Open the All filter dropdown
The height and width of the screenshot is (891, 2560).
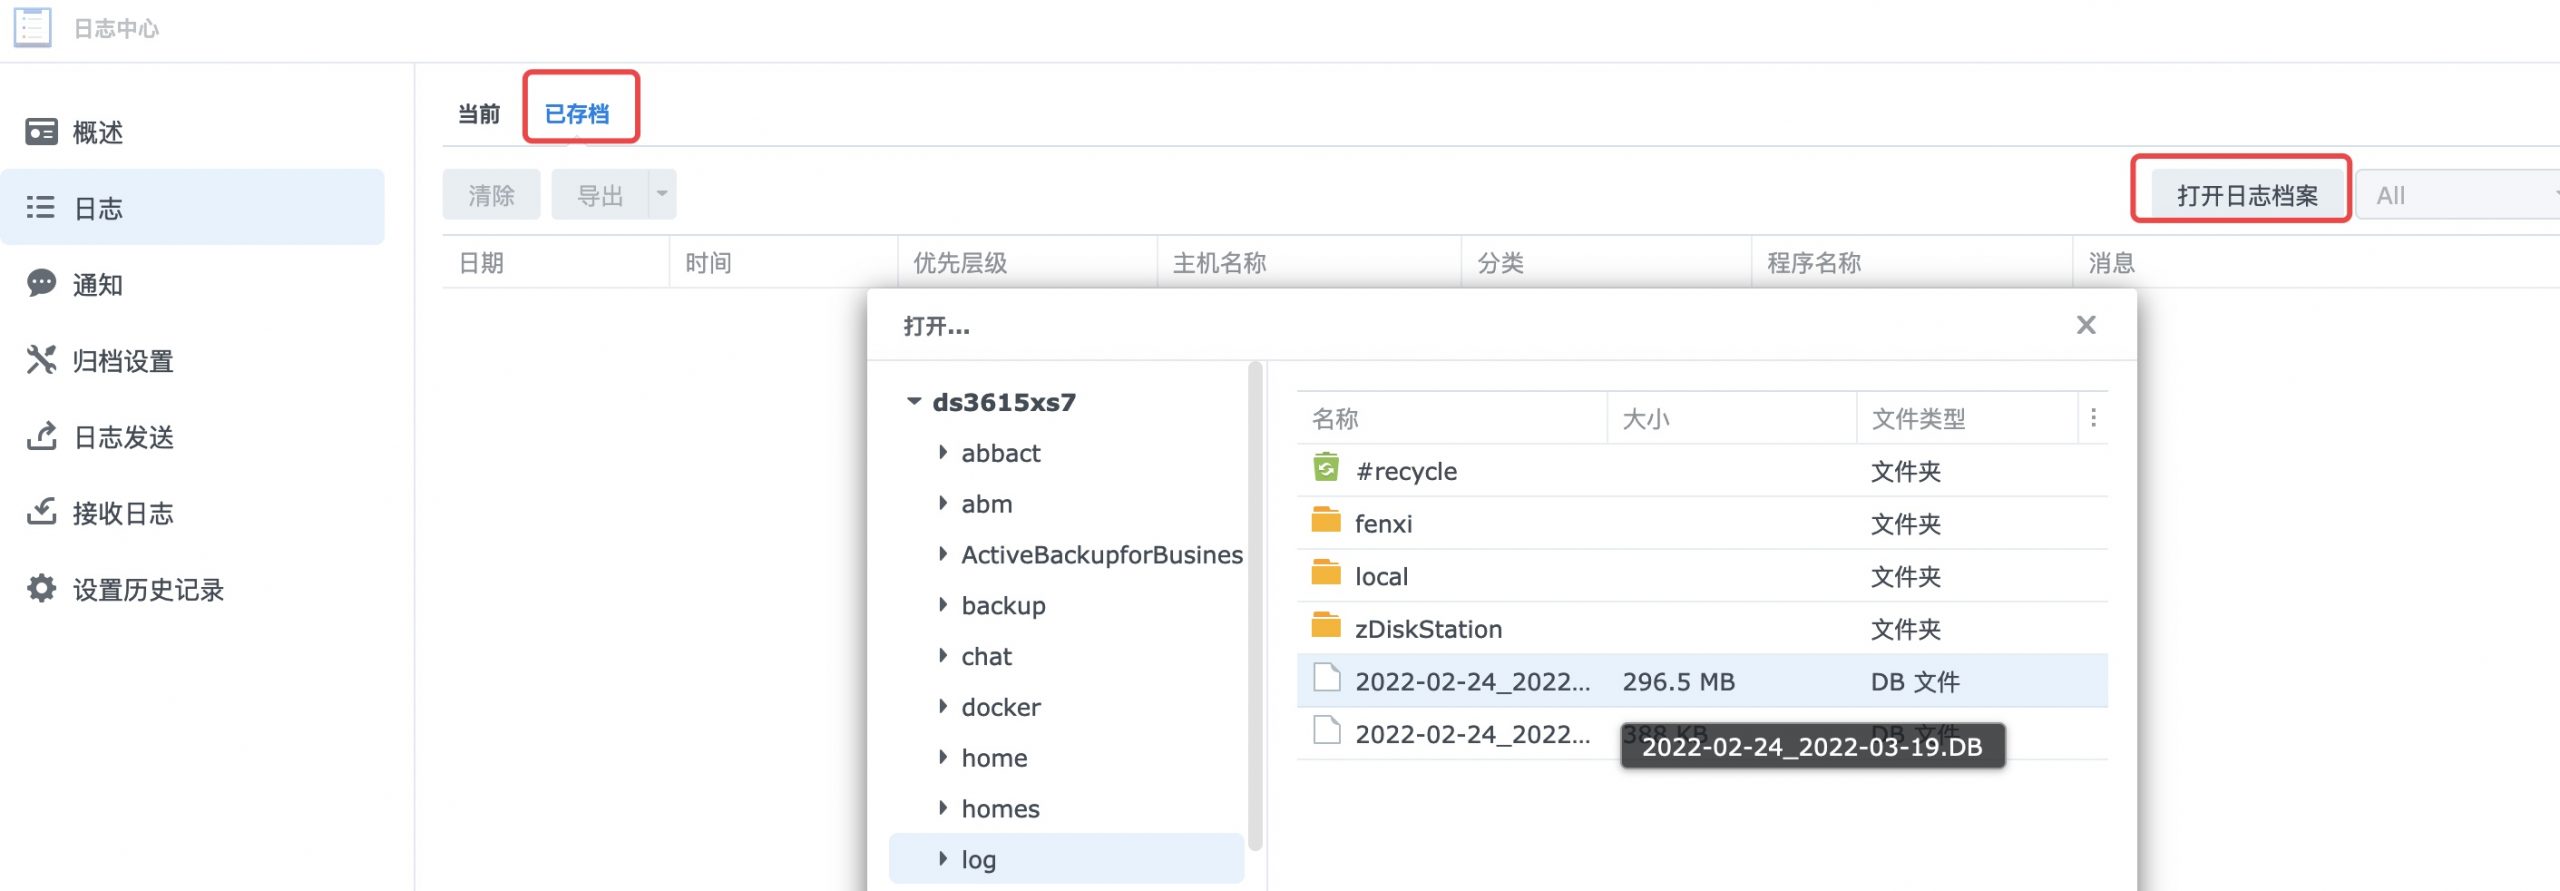(2458, 195)
